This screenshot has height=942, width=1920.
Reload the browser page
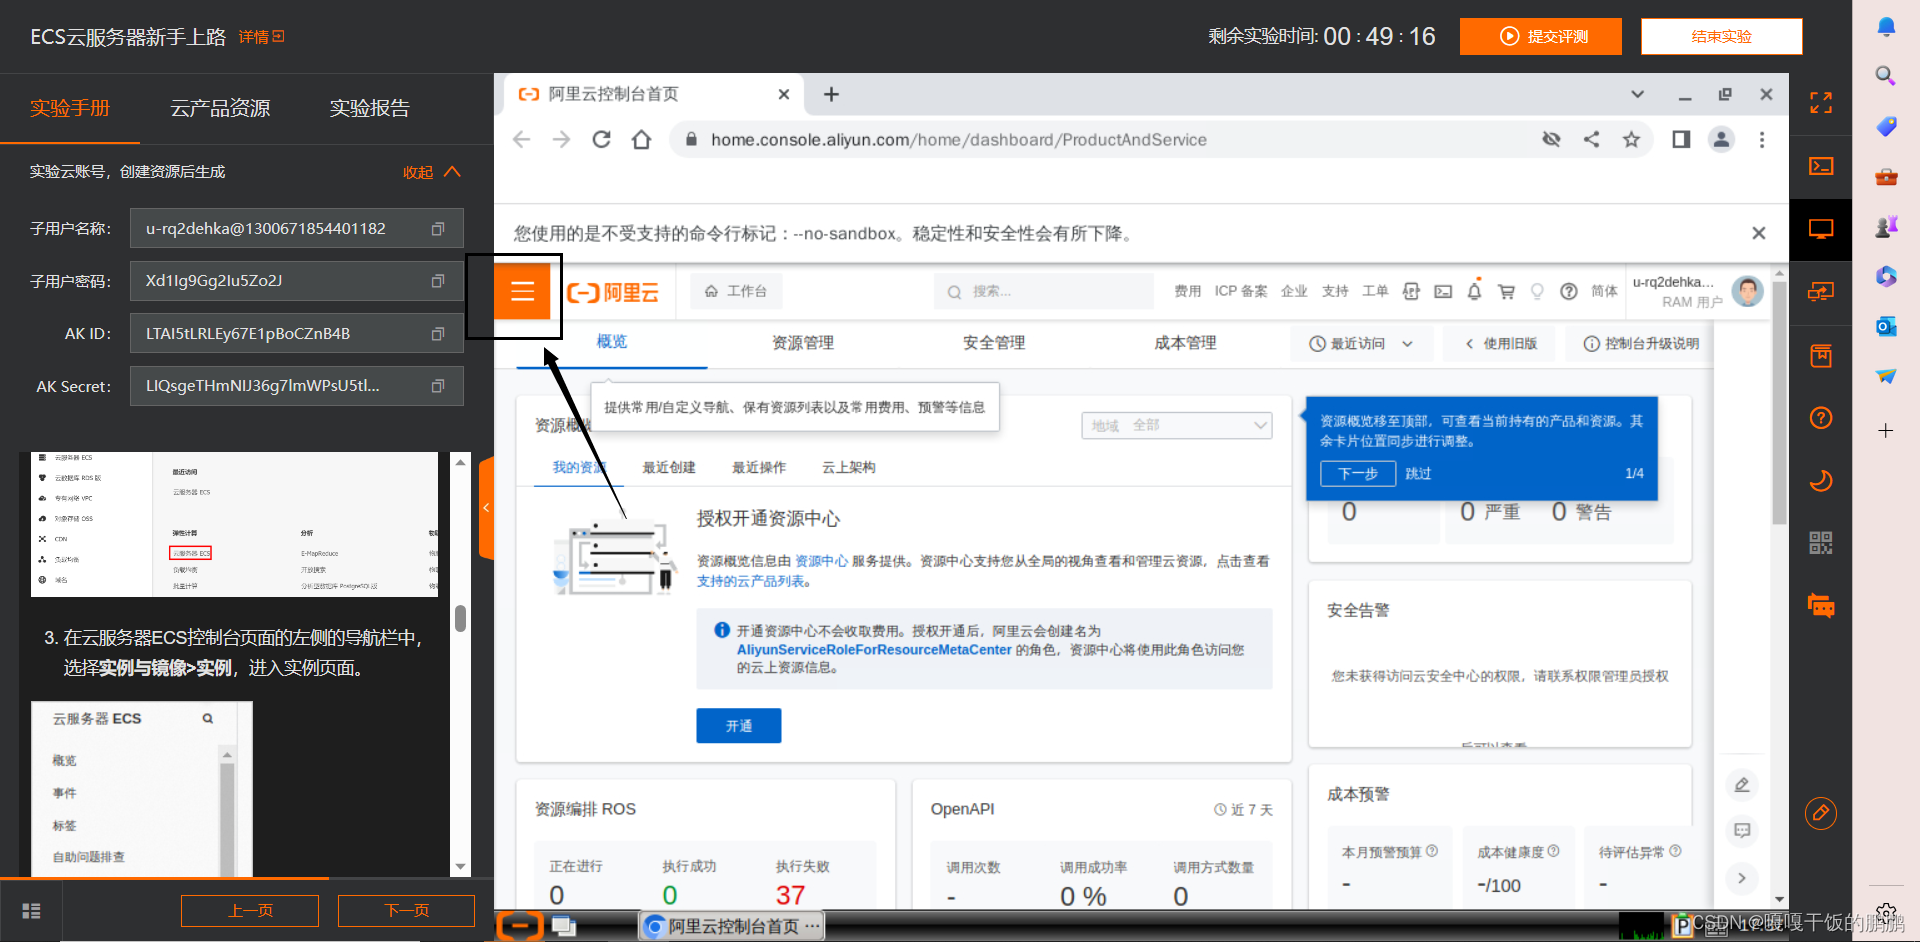click(x=601, y=140)
